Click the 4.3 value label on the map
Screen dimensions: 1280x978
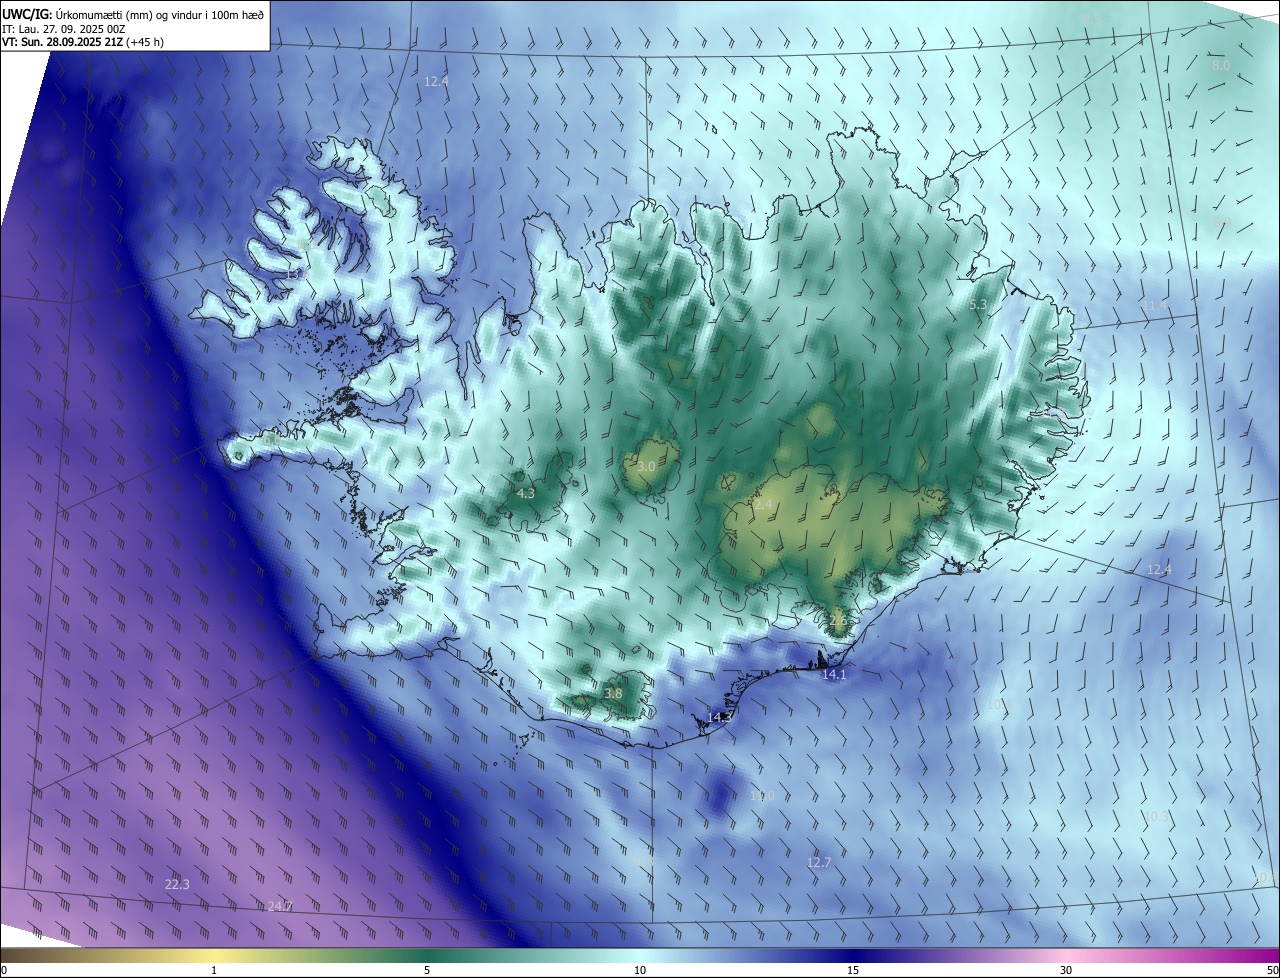[526, 493]
